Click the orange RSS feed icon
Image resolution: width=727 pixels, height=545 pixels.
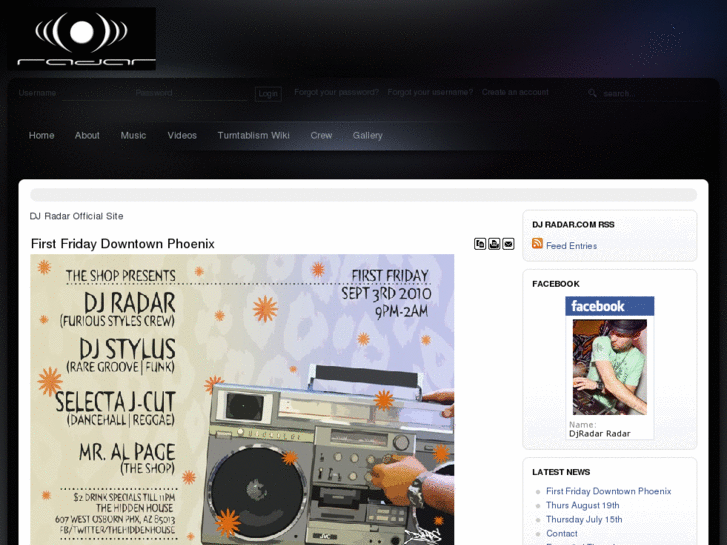[537, 243]
